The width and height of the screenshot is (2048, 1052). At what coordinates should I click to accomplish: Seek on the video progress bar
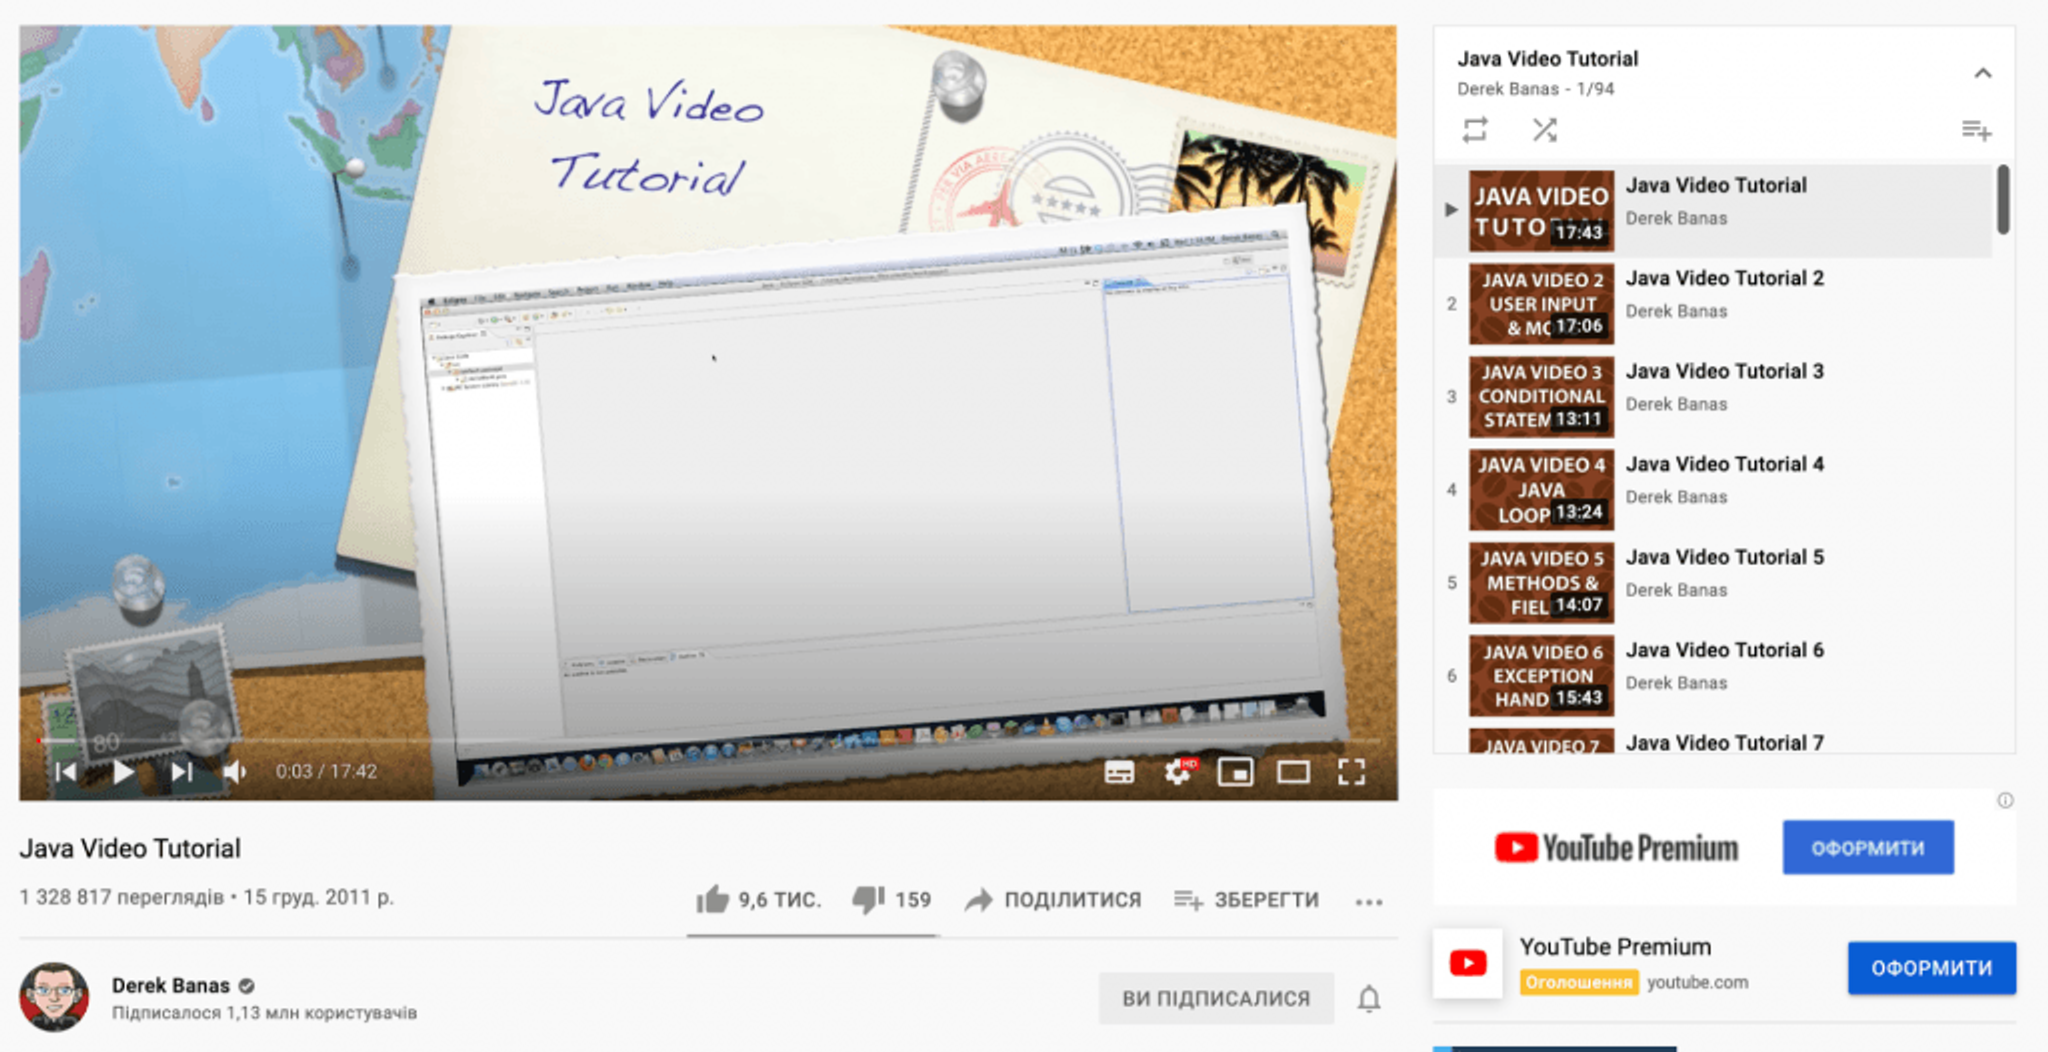700,741
